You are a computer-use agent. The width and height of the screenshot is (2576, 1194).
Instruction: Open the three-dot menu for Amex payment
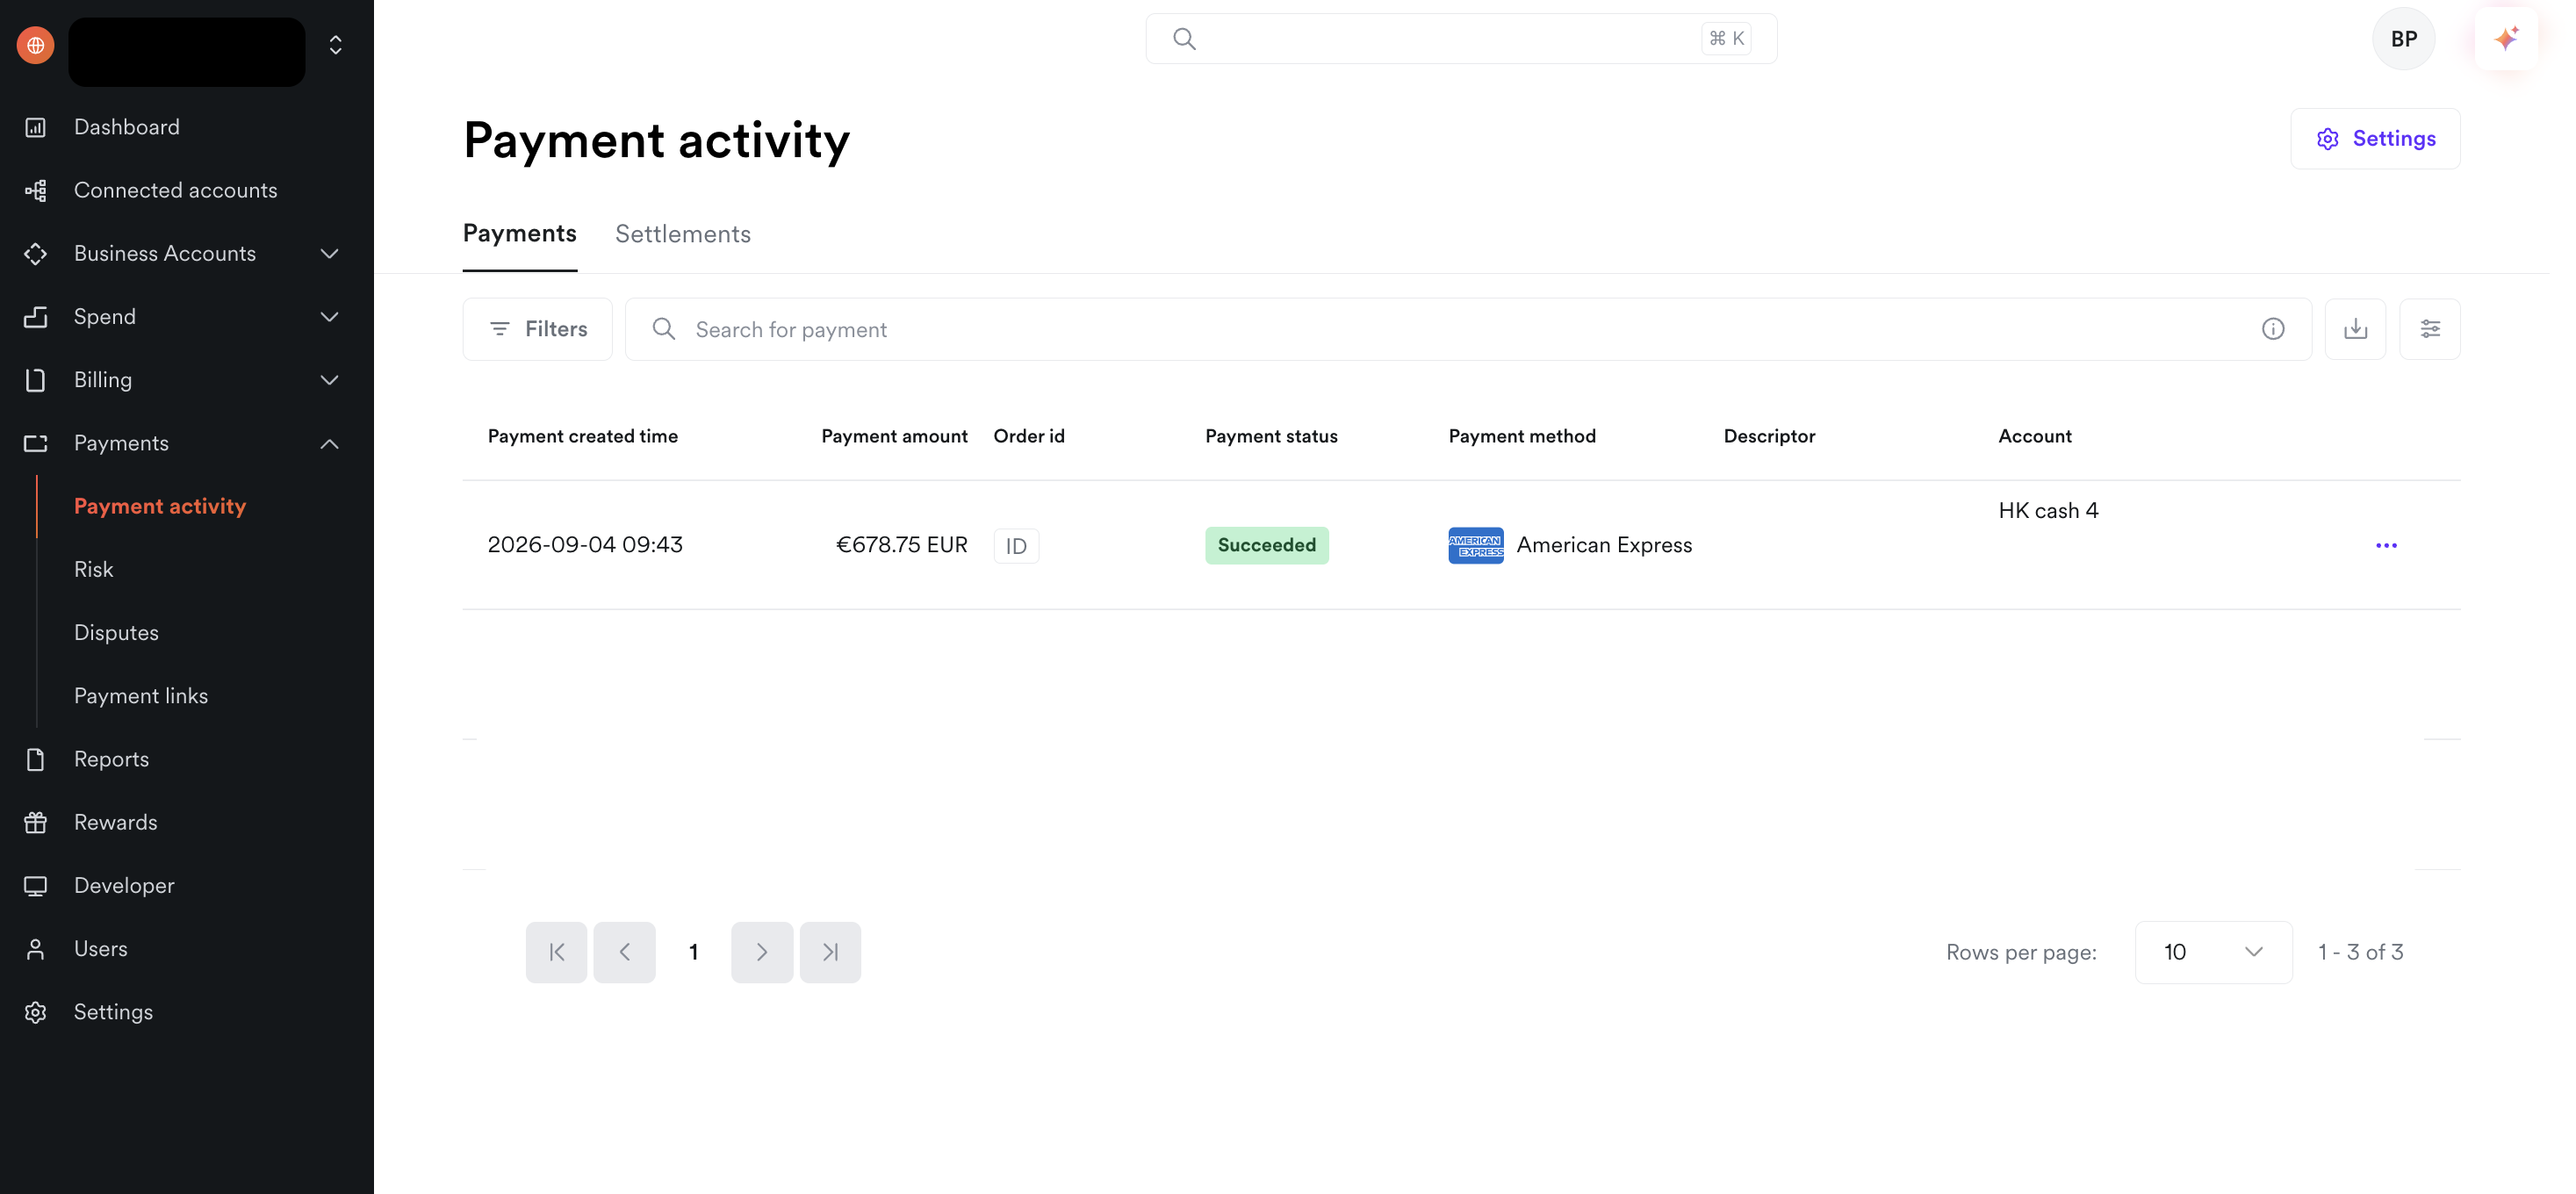pyautogui.click(x=2386, y=545)
